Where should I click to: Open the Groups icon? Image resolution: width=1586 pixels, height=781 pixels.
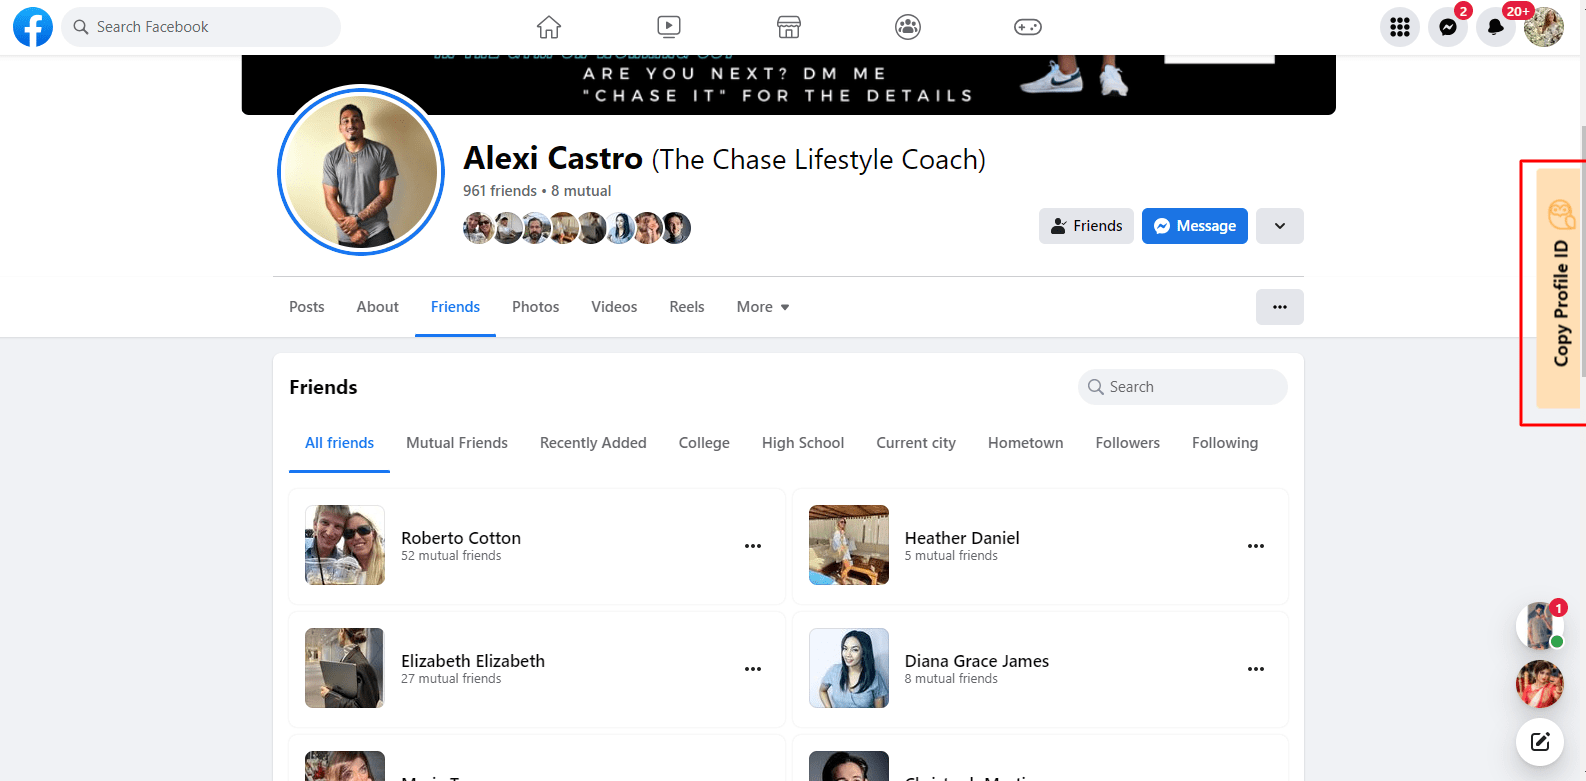point(908,27)
